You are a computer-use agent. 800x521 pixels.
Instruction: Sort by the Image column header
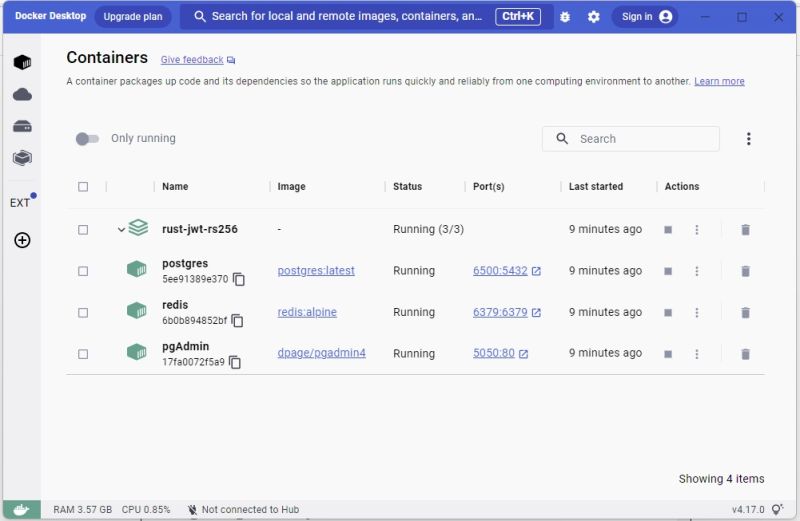[291, 187]
